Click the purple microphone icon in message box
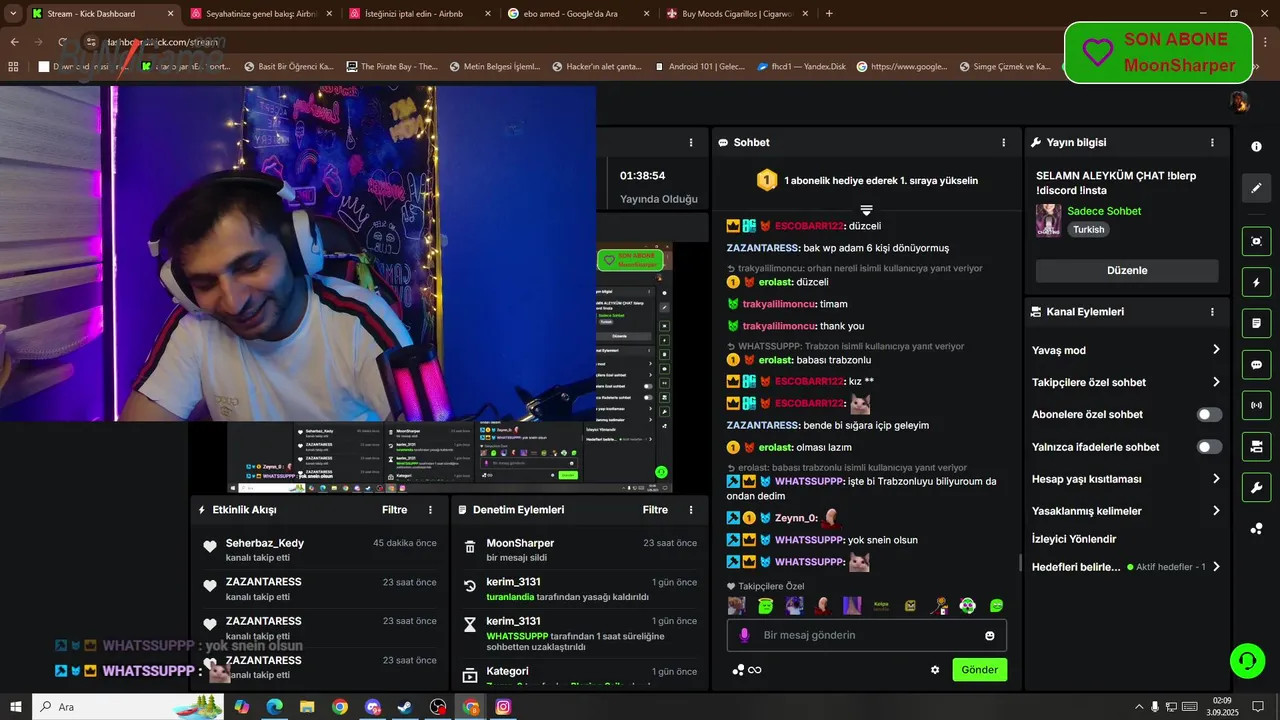The height and width of the screenshot is (720, 1280). pos(744,635)
